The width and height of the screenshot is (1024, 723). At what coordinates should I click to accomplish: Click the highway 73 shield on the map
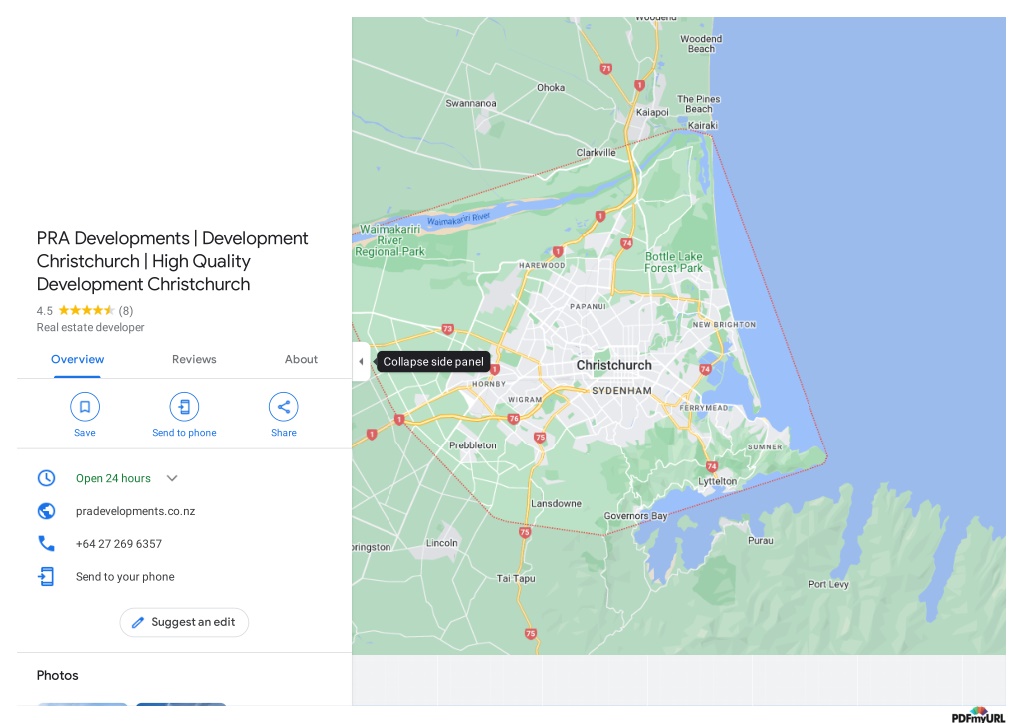[x=447, y=329]
